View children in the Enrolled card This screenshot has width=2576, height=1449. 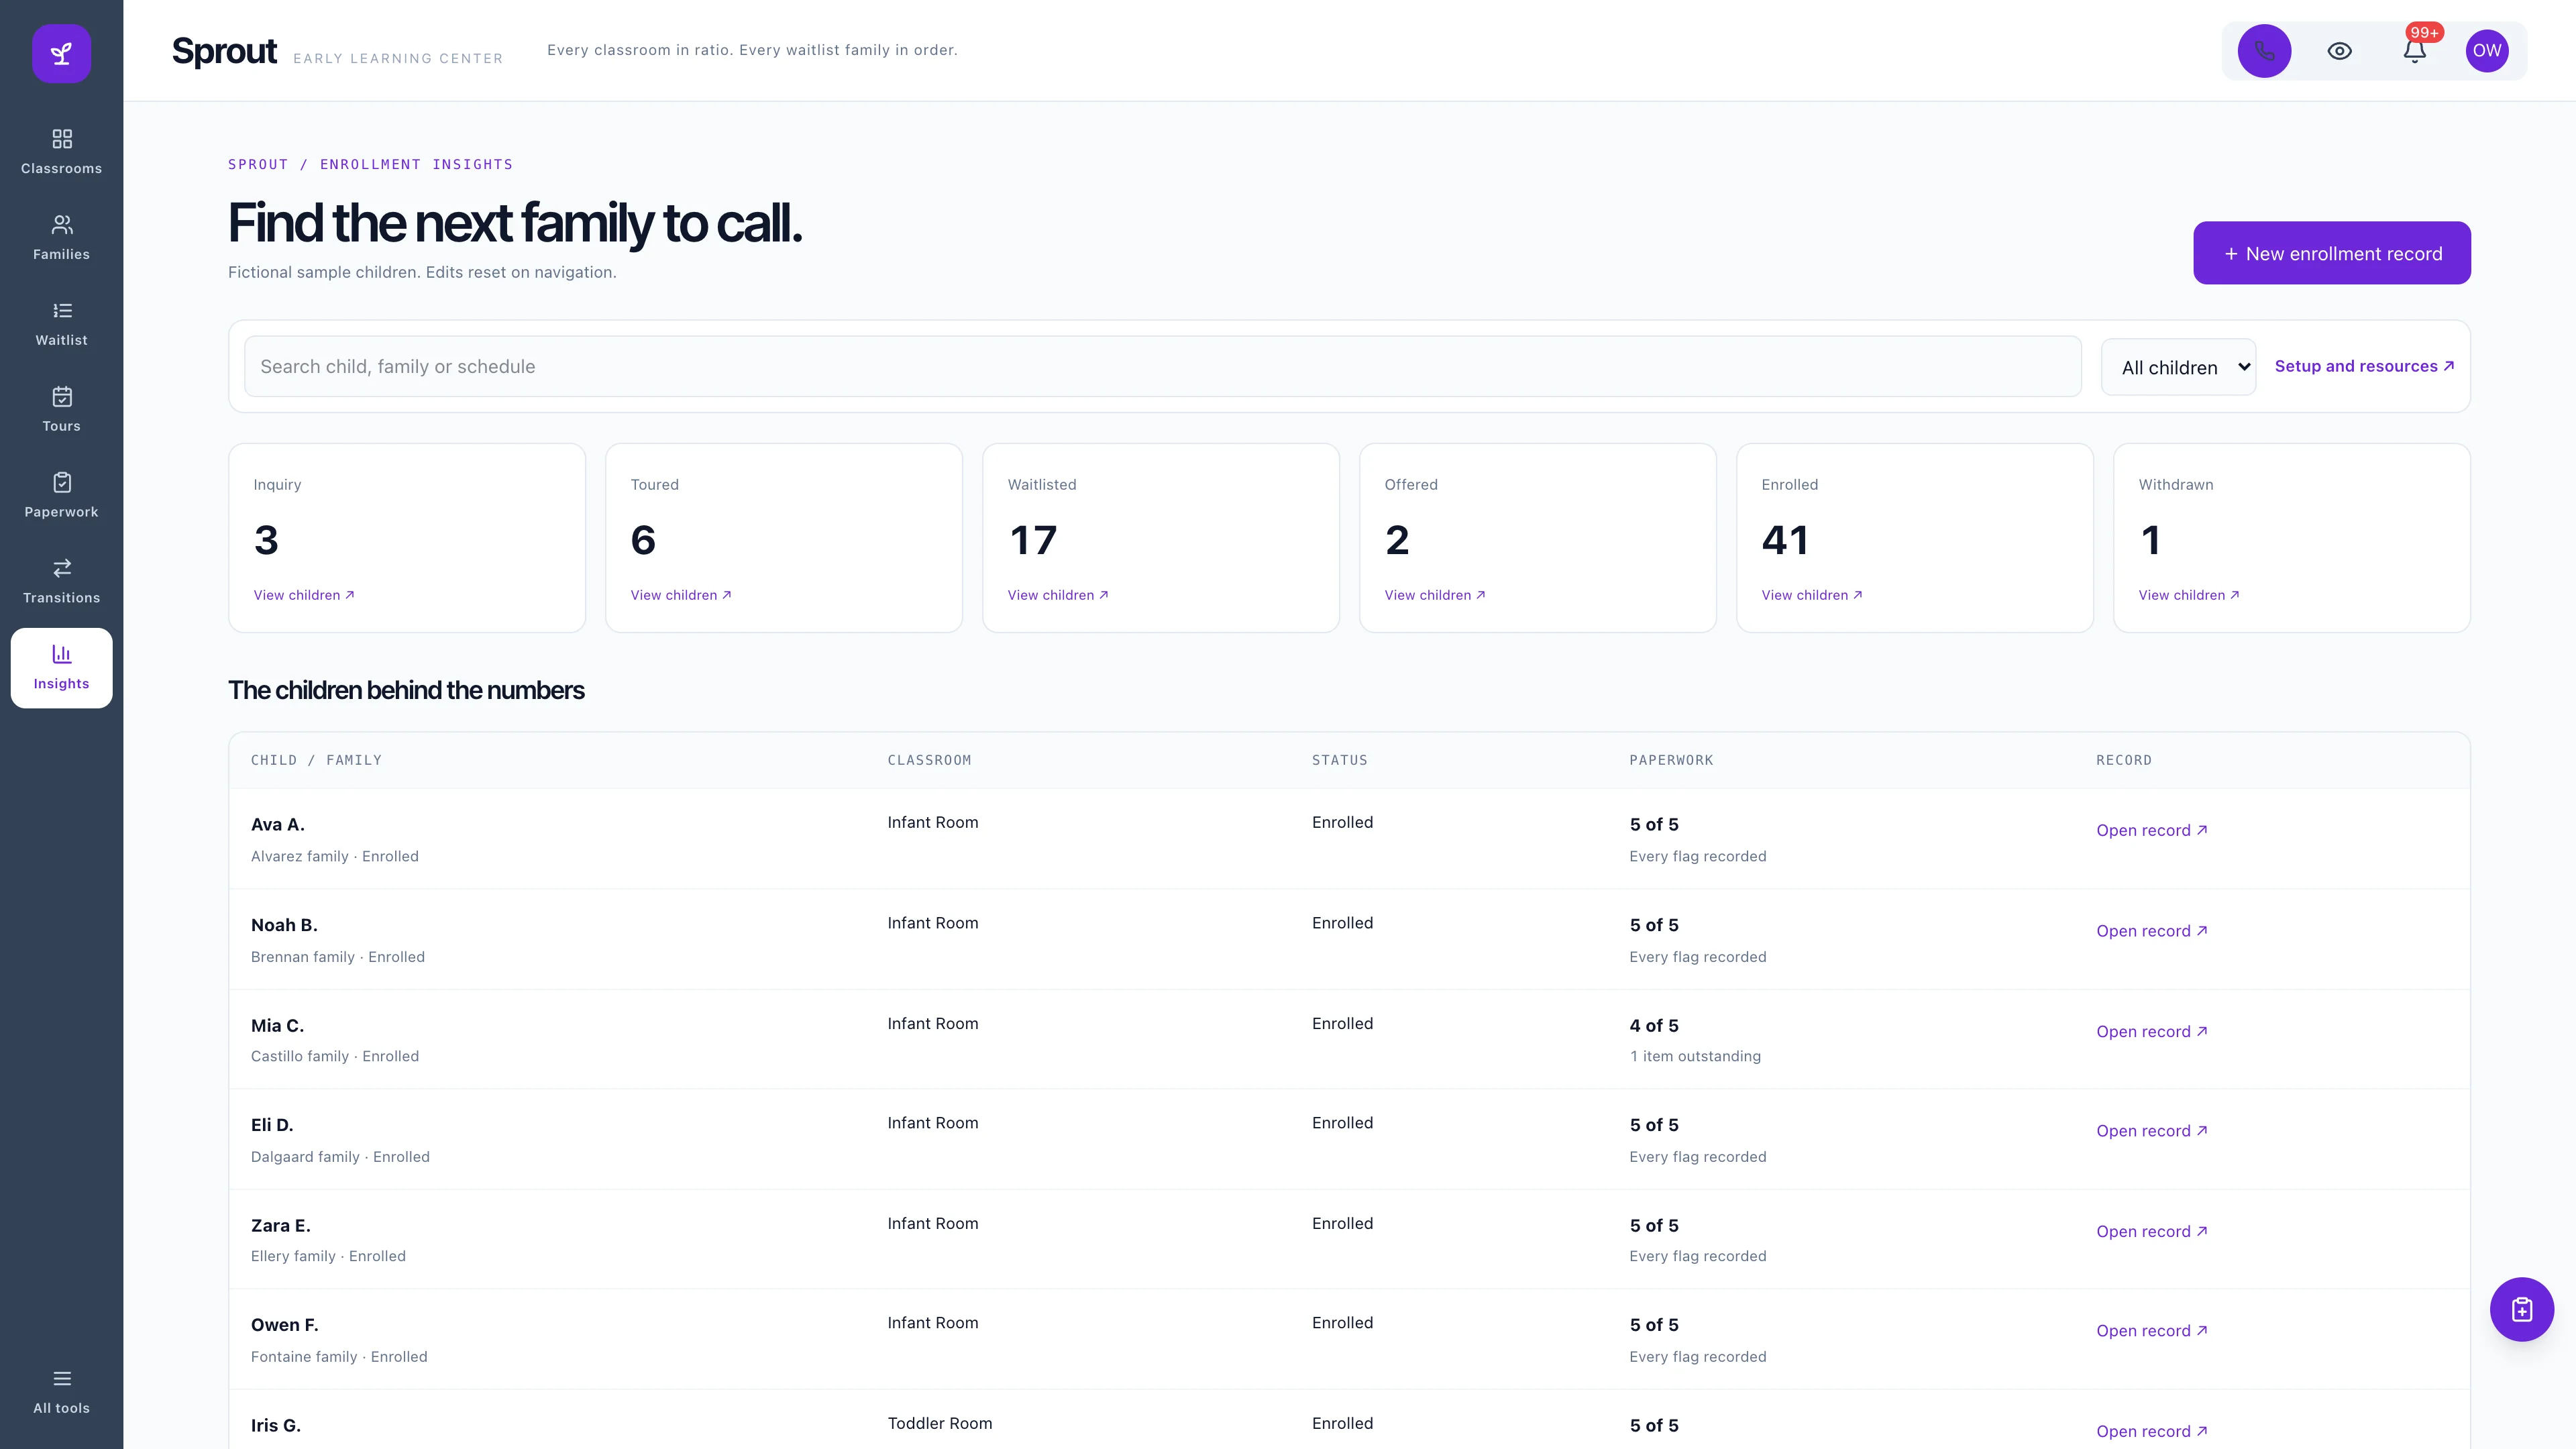coord(1812,595)
